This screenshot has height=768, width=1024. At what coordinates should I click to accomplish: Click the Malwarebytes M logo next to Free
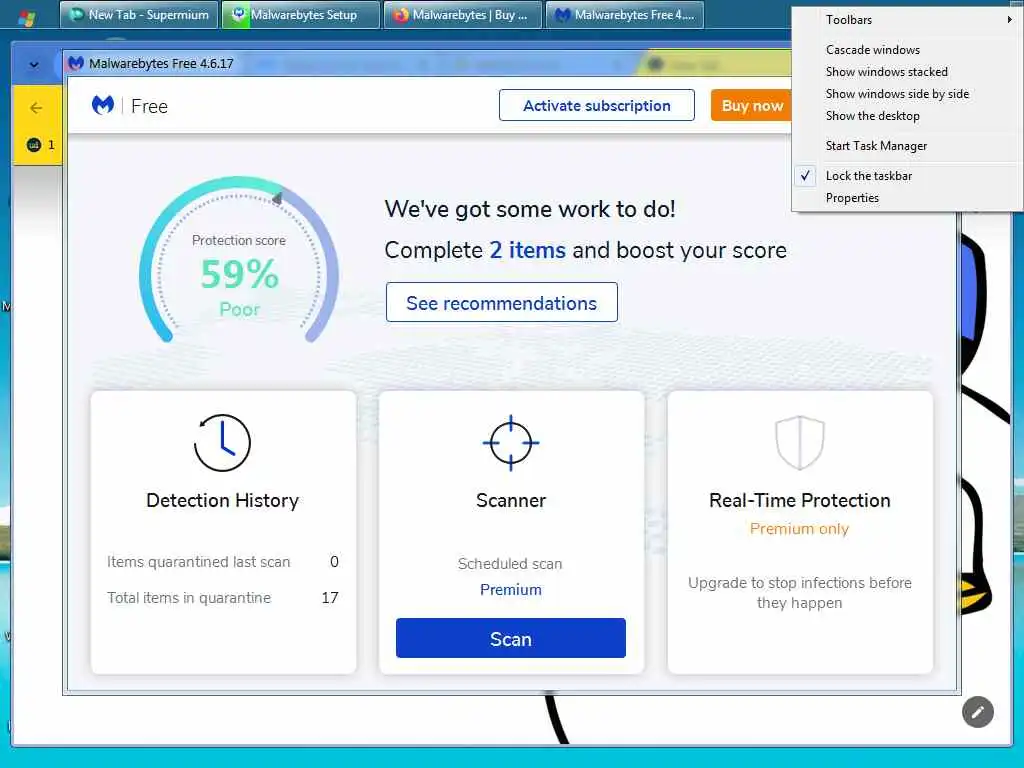(x=103, y=105)
